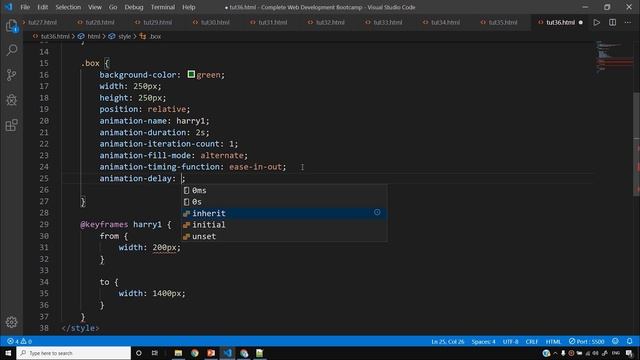Select the unset autocomplete suggestion
Viewport: 640px width, 360px height.
tap(284, 236)
